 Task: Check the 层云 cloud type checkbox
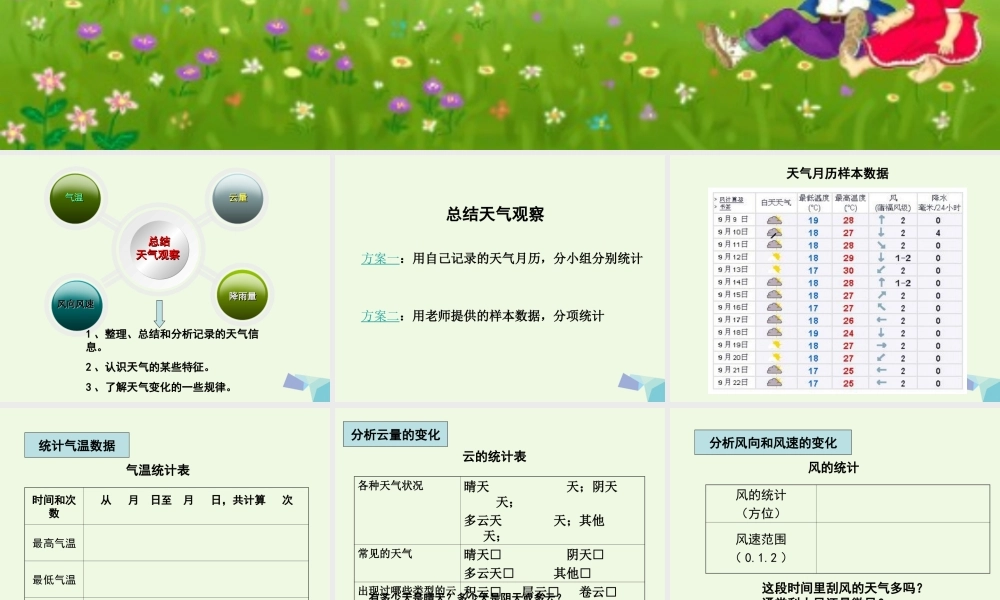tap(553, 593)
